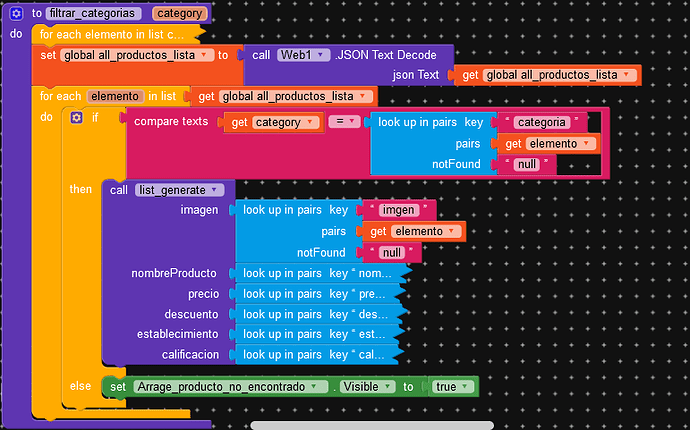Click the gear icon on filtrar_categorias procedure block
The height and width of the screenshot is (430, 690).
point(17,14)
